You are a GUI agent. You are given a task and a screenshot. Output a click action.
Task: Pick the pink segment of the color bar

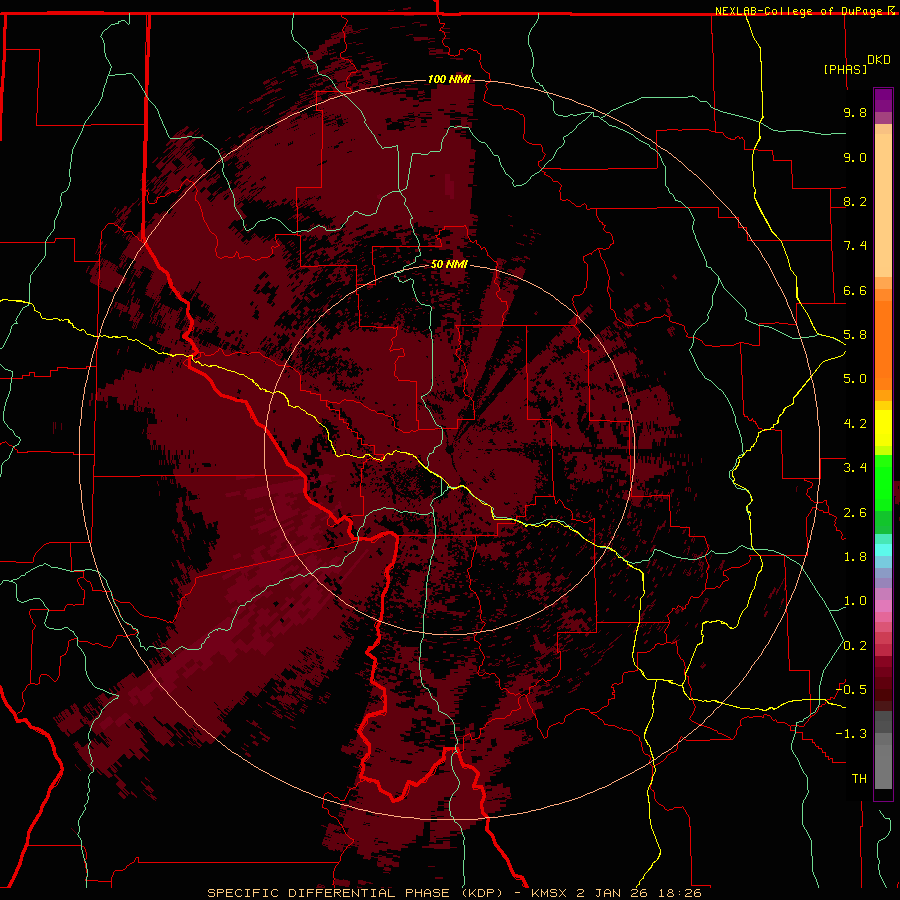pos(883,606)
